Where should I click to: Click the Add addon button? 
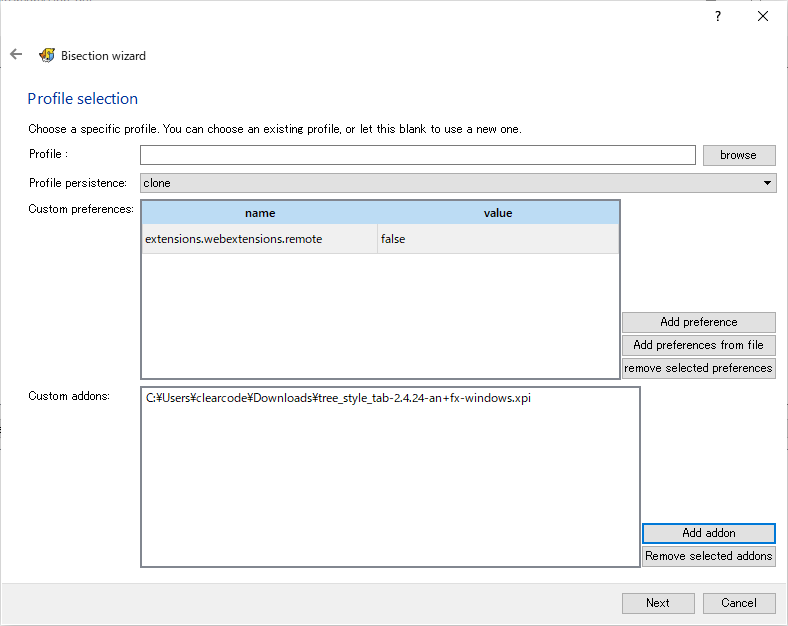pos(709,533)
